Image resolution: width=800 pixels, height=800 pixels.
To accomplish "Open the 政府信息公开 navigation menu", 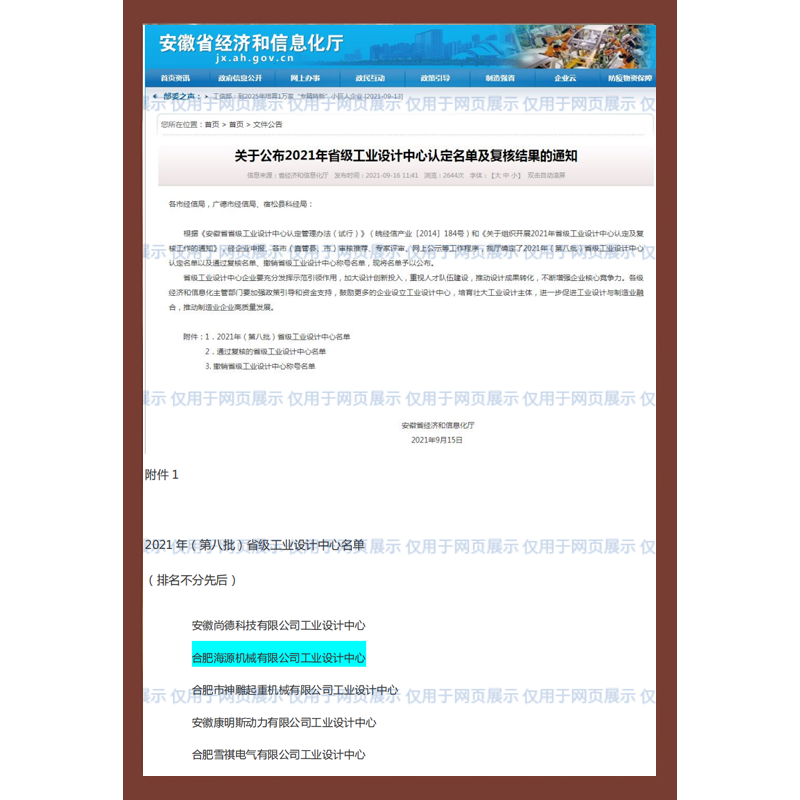I will [240, 78].
